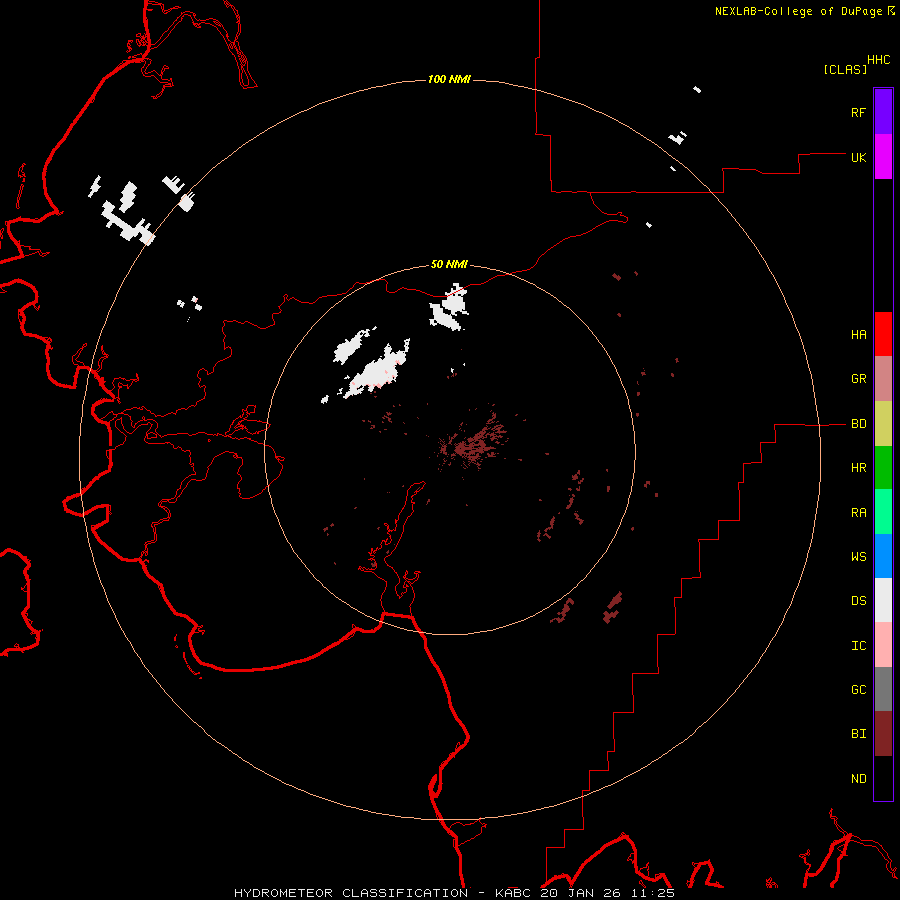The height and width of the screenshot is (900, 900).
Task: Click the WS legend label
Action: pos(858,556)
